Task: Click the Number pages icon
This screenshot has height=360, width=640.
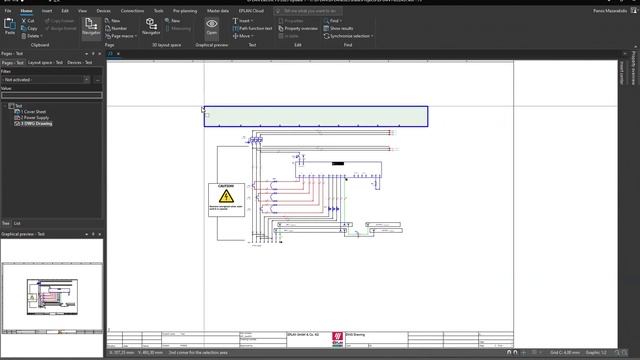Action: pos(108,28)
